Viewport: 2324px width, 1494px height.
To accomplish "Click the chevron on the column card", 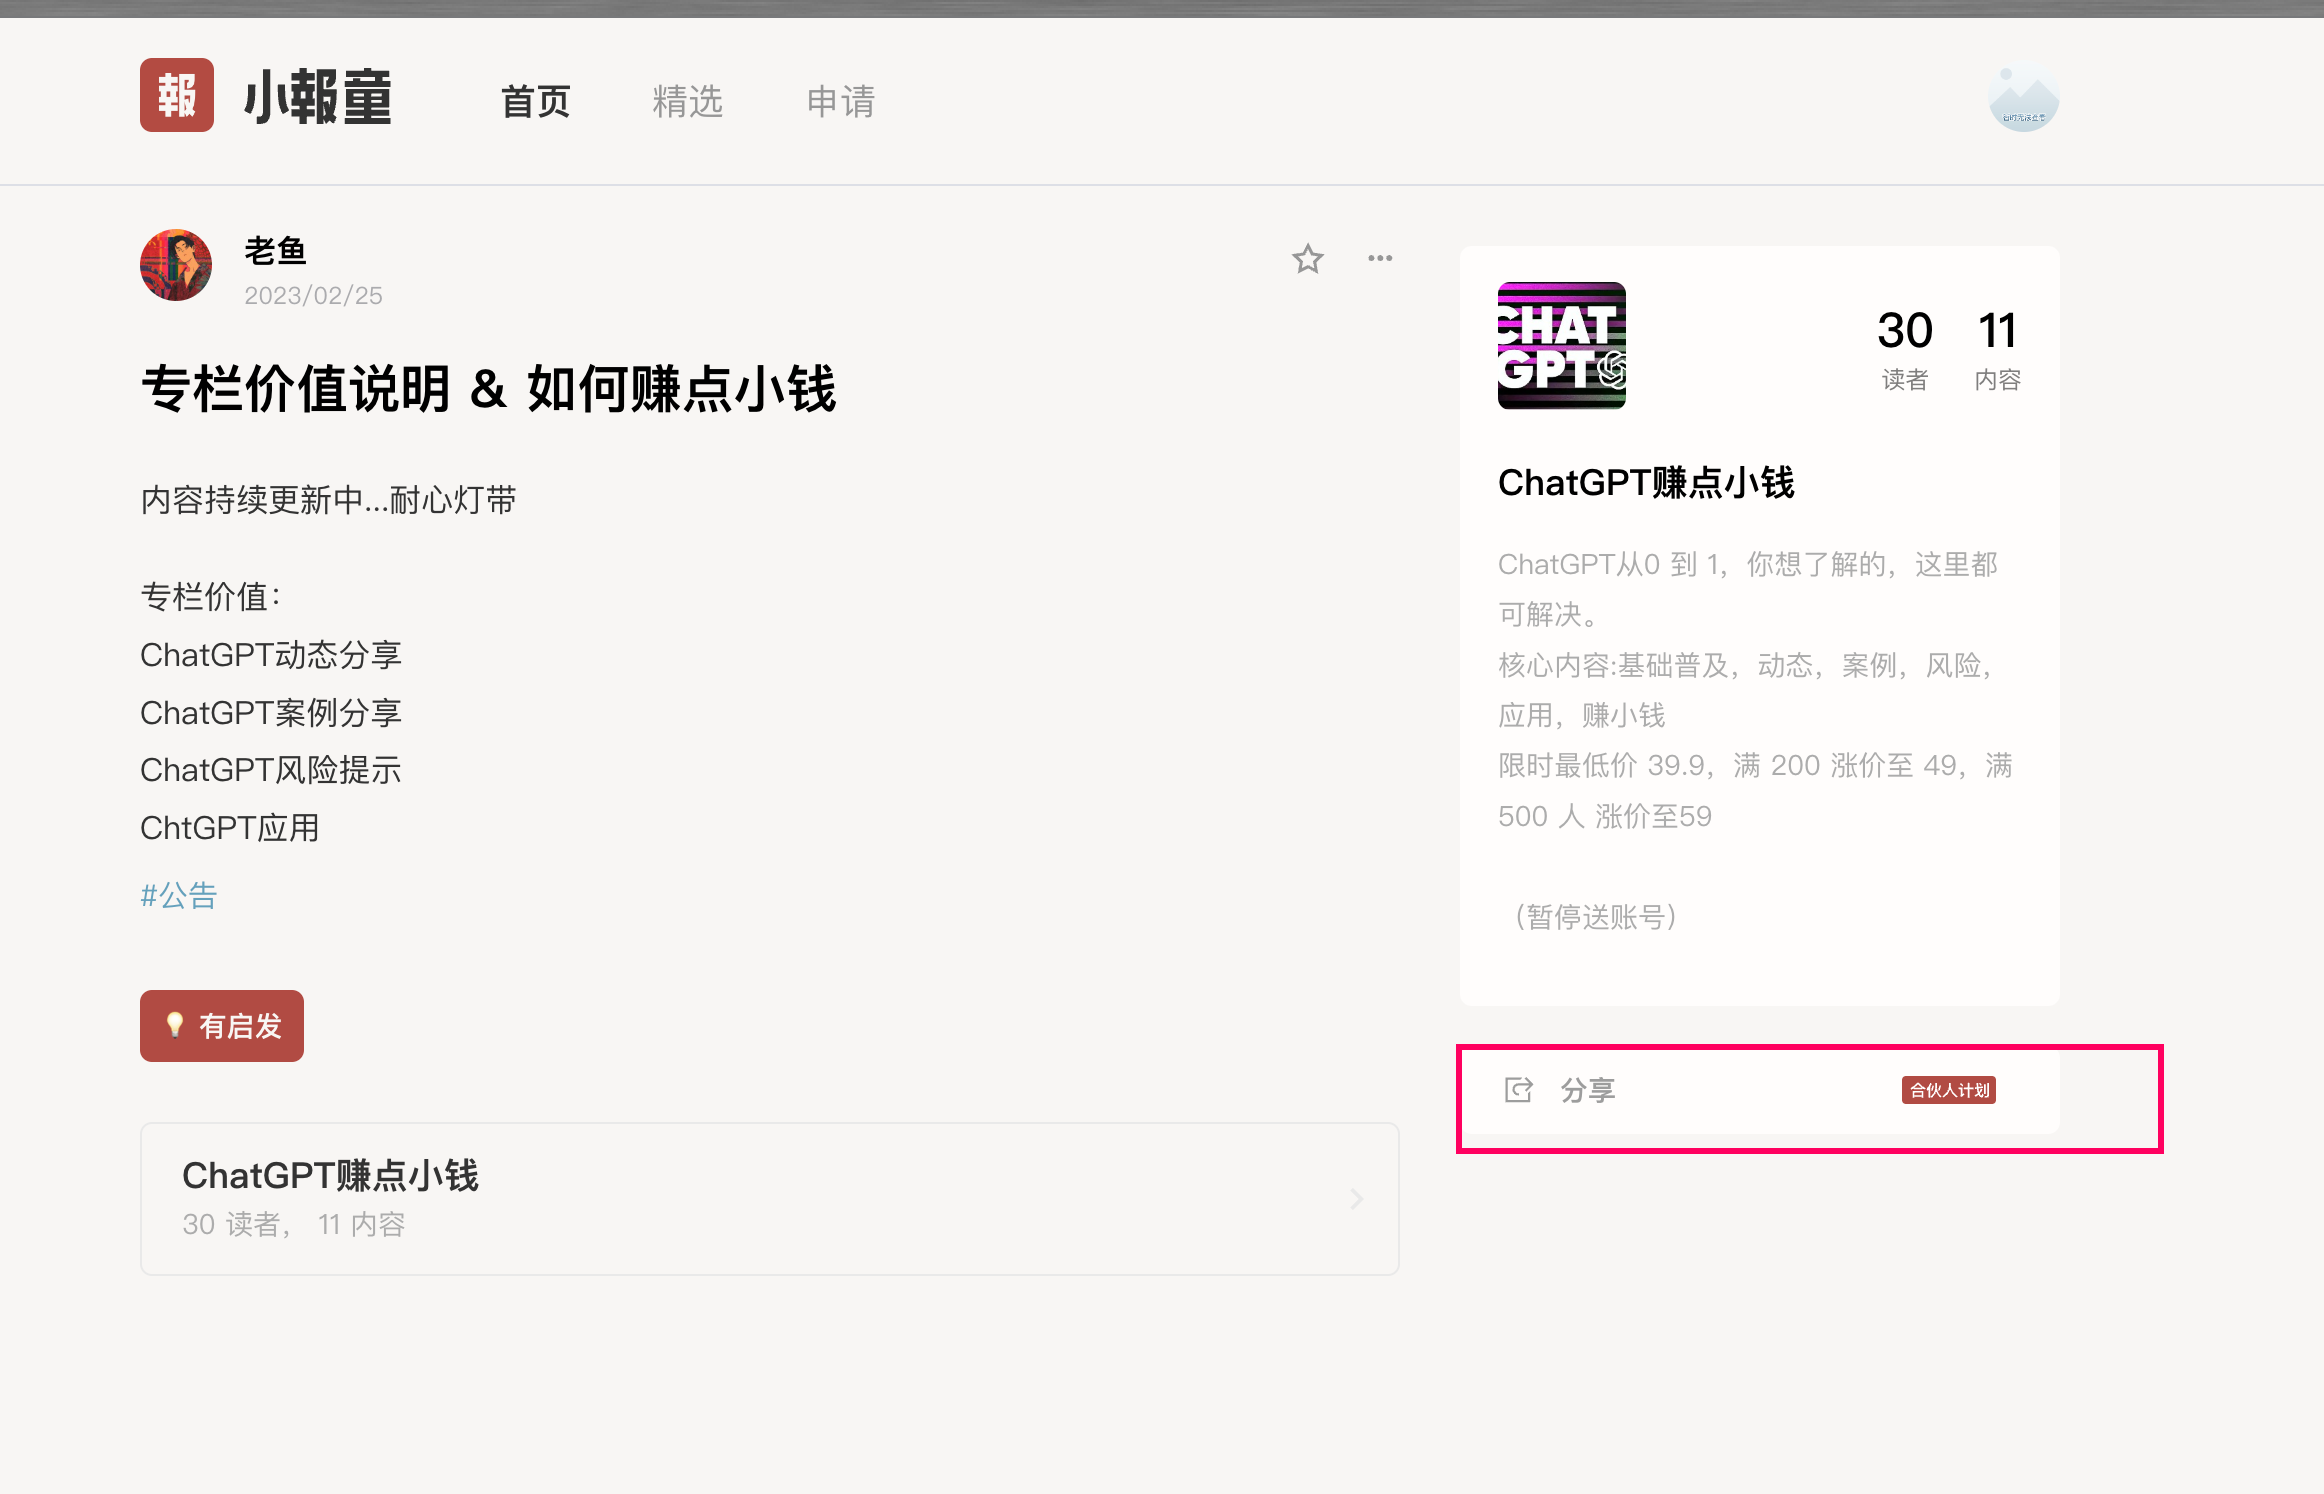I will [x=1357, y=1199].
